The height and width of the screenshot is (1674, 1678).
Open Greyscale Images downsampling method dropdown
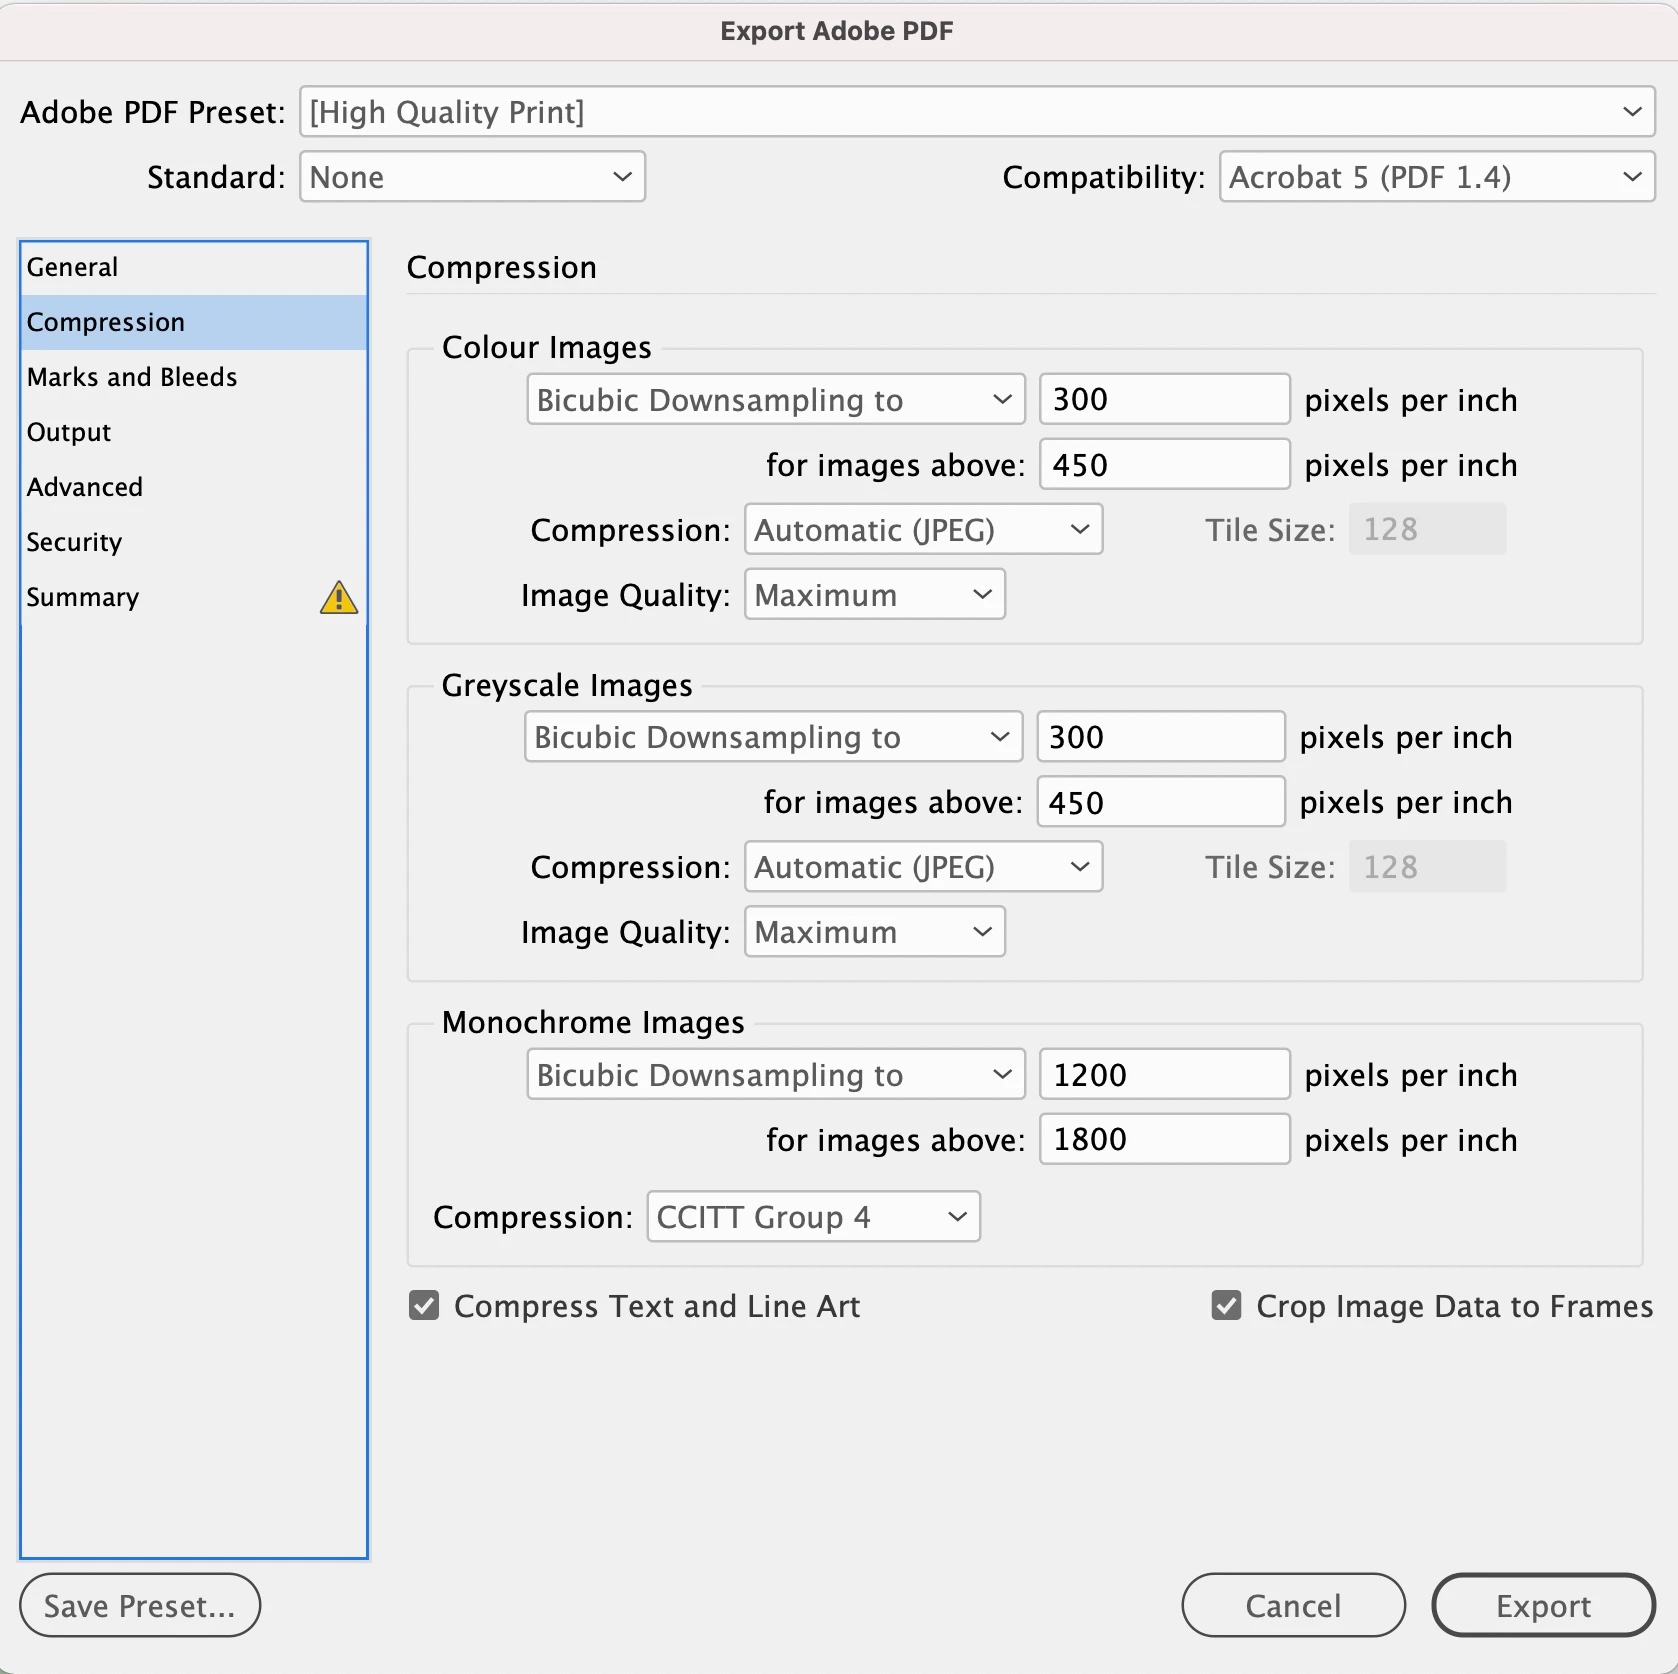pyautogui.click(x=773, y=737)
